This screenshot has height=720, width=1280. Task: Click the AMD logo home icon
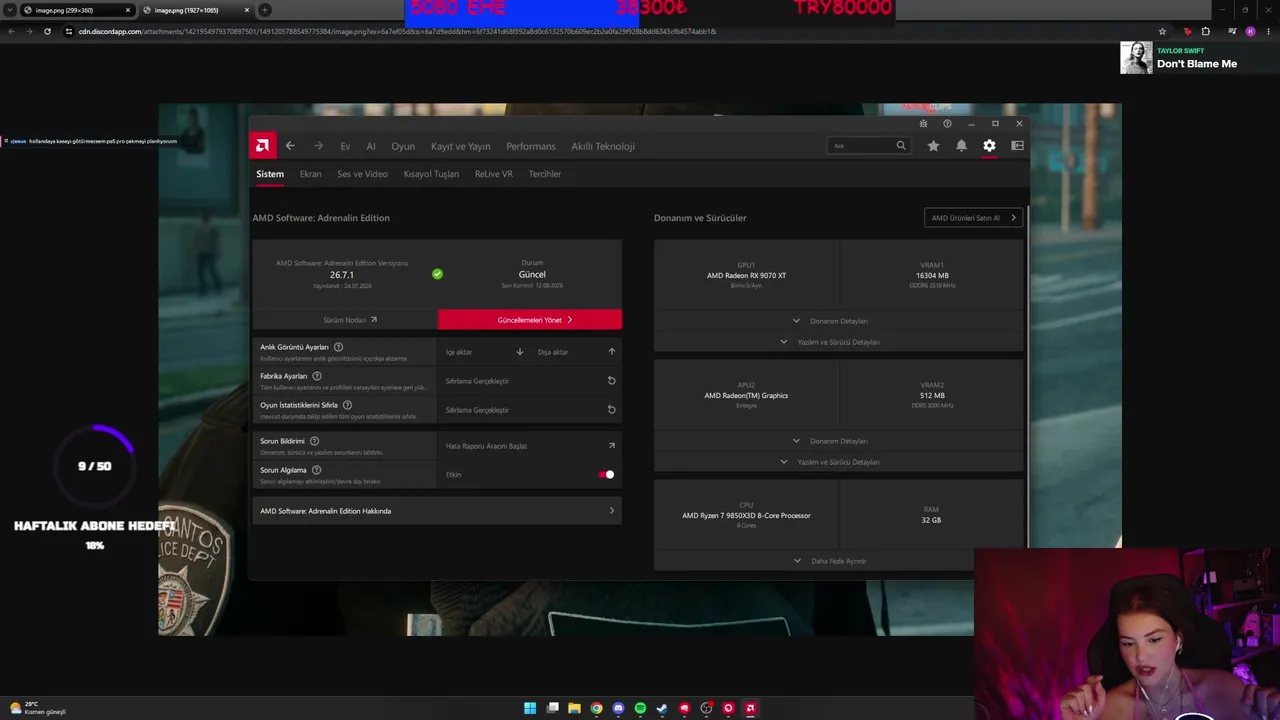(262, 146)
